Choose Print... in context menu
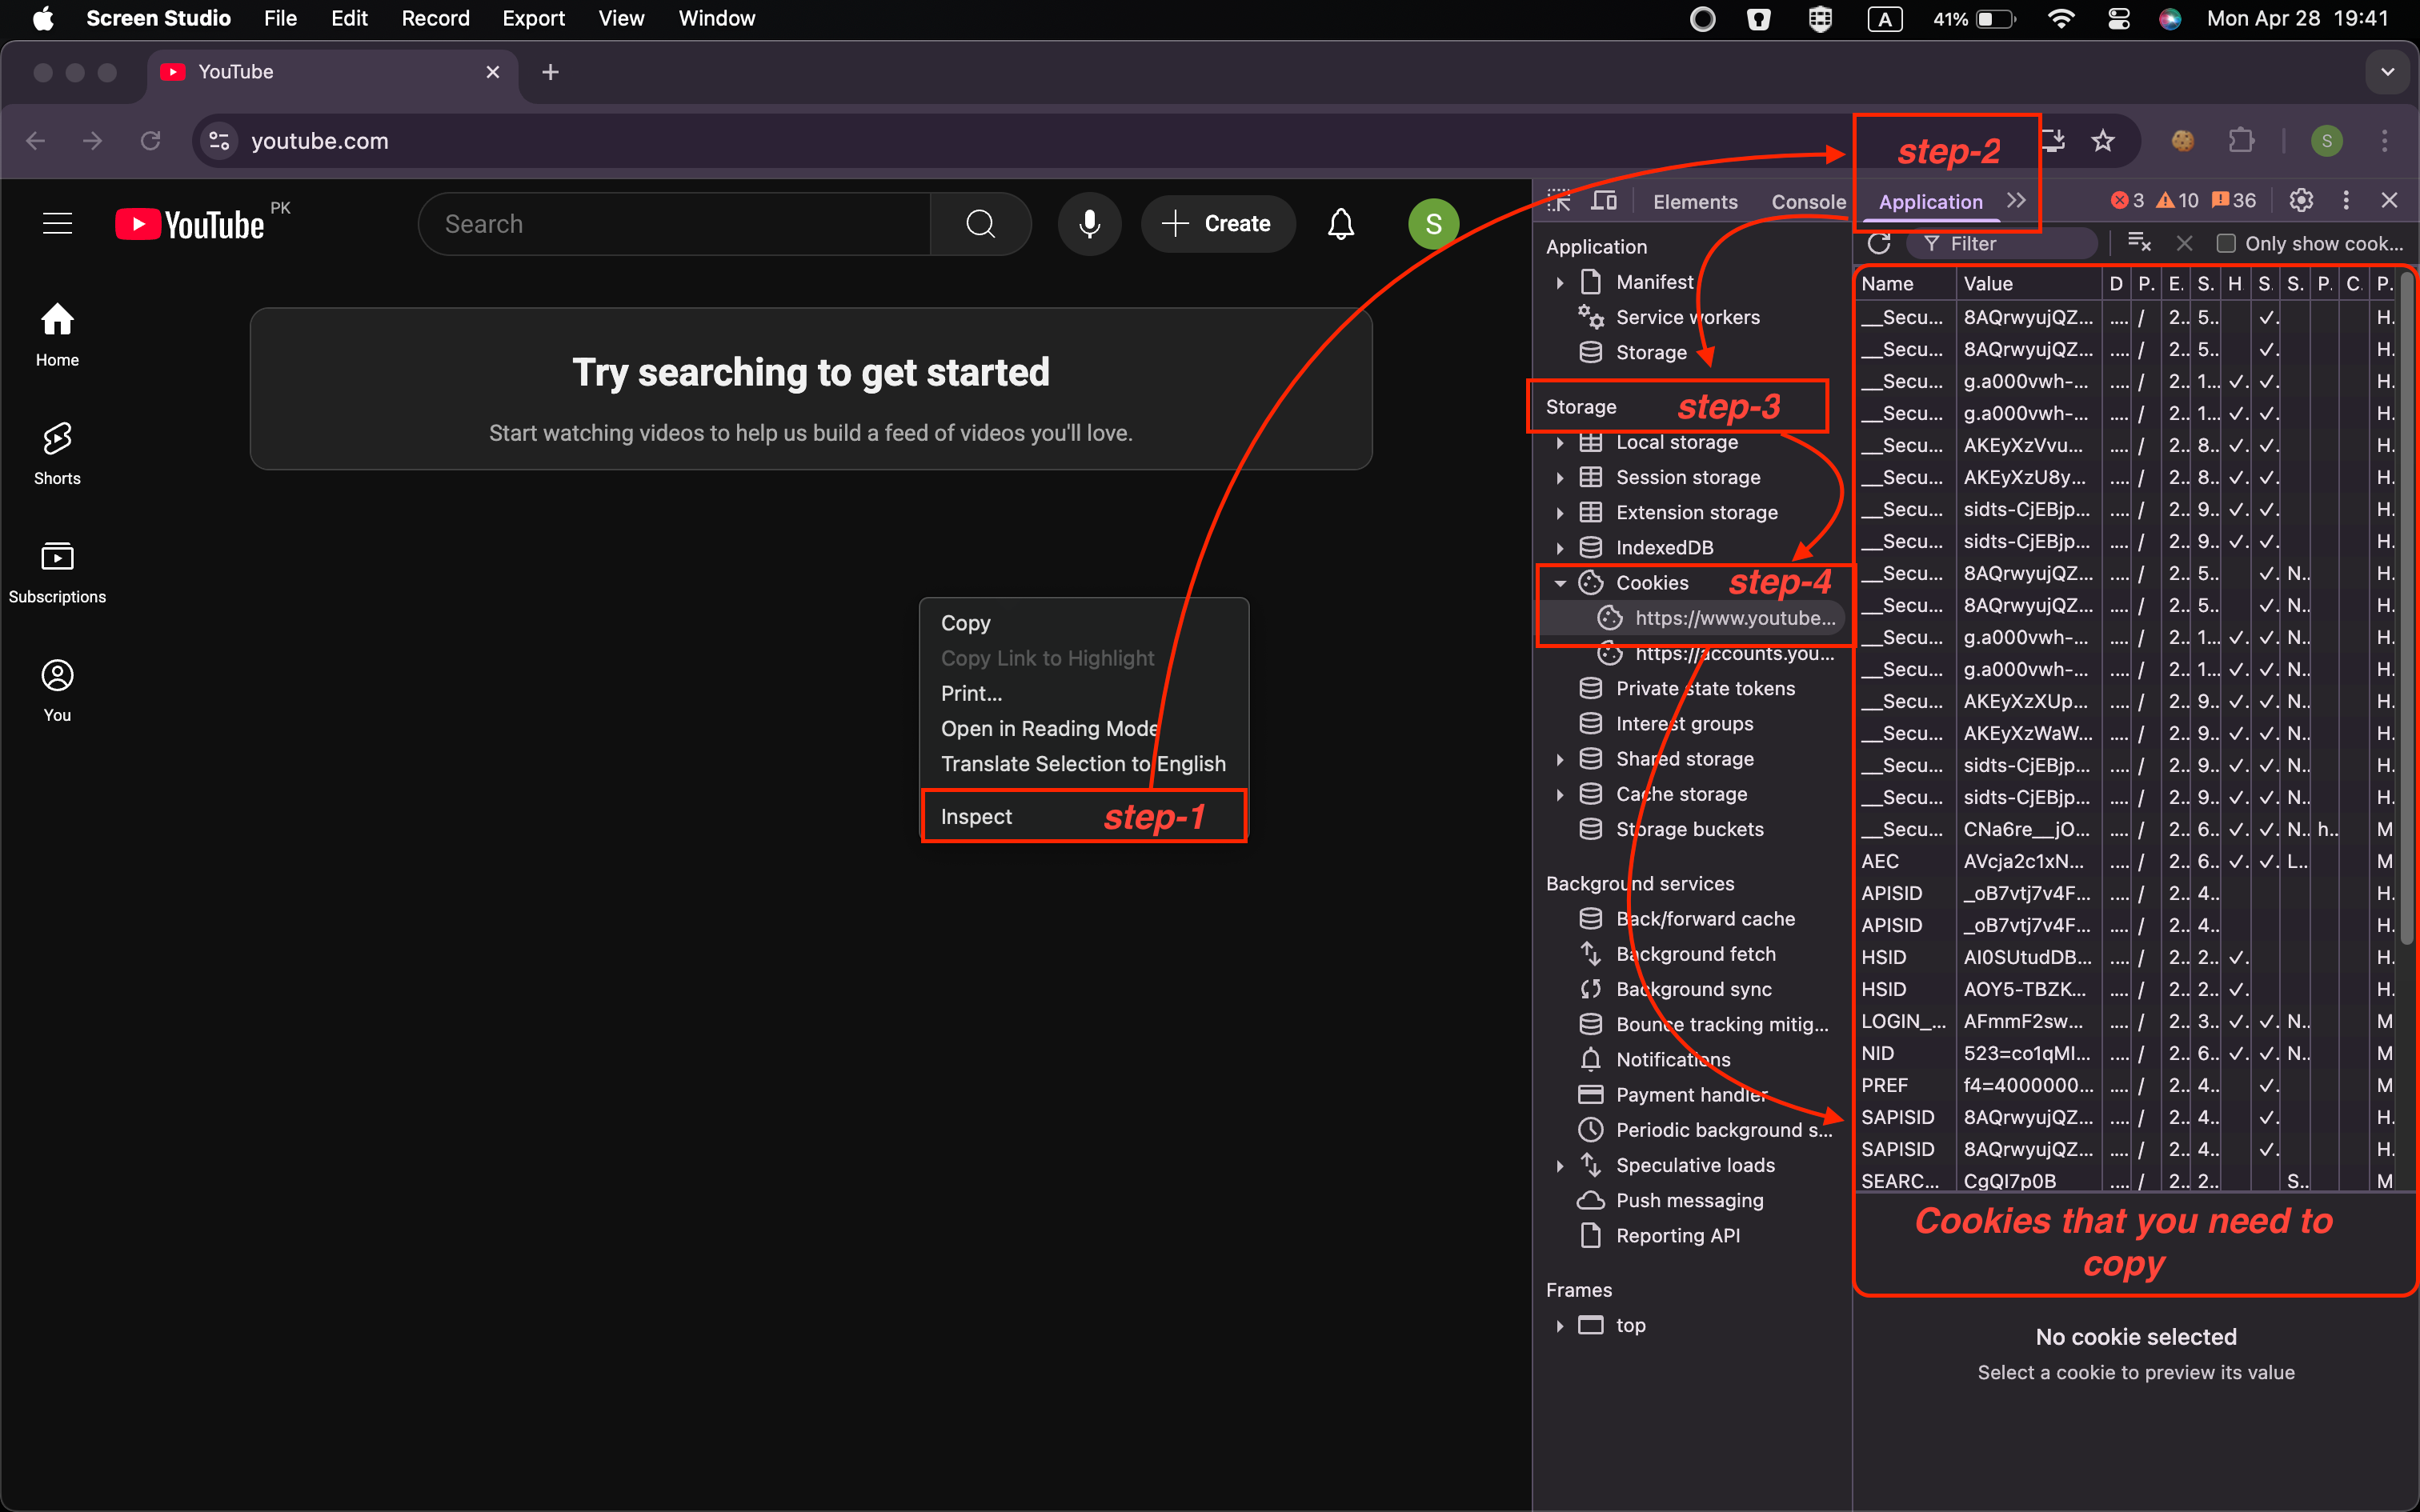 pos(1084,693)
